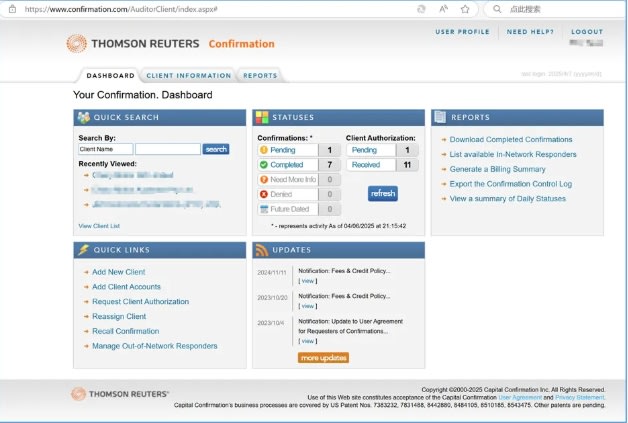Screen dimensions: 628x423
Task: View the 2023/10/20 Fees notification
Action: pyautogui.click(x=308, y=306)
